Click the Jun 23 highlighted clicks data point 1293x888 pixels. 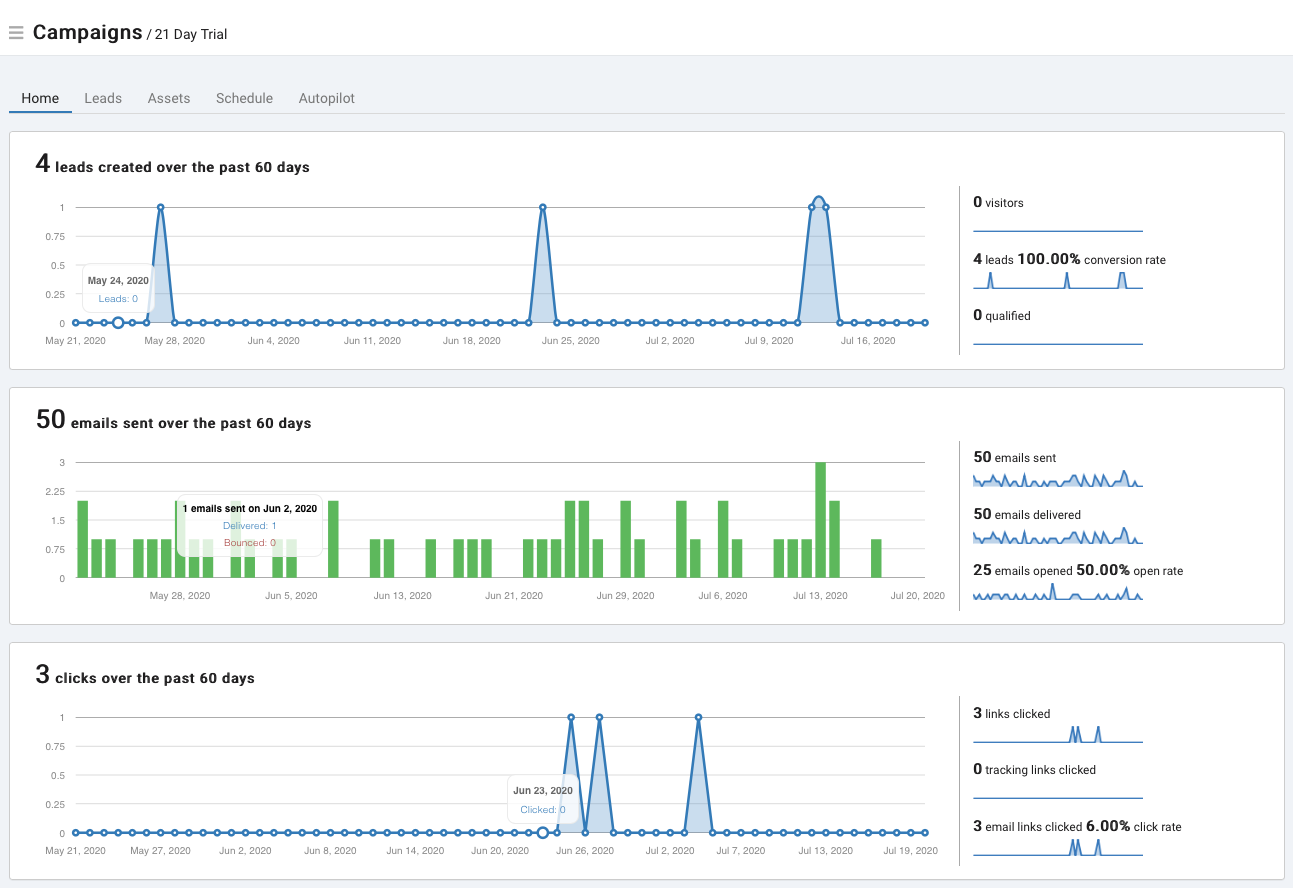pyautogui.click(x=543, y=833)
